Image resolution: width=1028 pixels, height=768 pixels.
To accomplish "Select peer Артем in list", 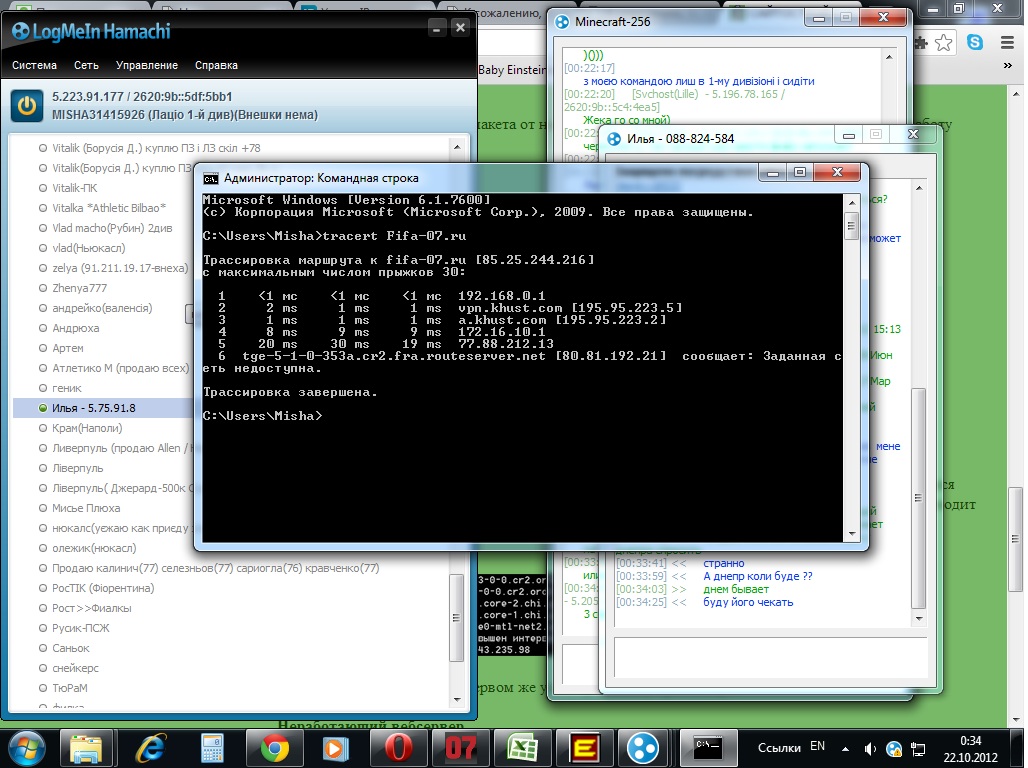I will point(68,348).
